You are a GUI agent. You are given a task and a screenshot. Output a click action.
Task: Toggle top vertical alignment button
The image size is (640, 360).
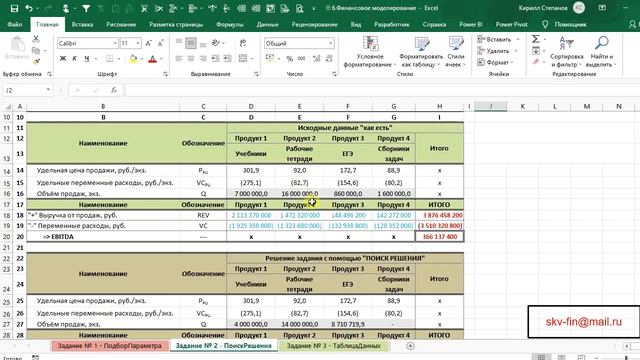coord(179,43)
